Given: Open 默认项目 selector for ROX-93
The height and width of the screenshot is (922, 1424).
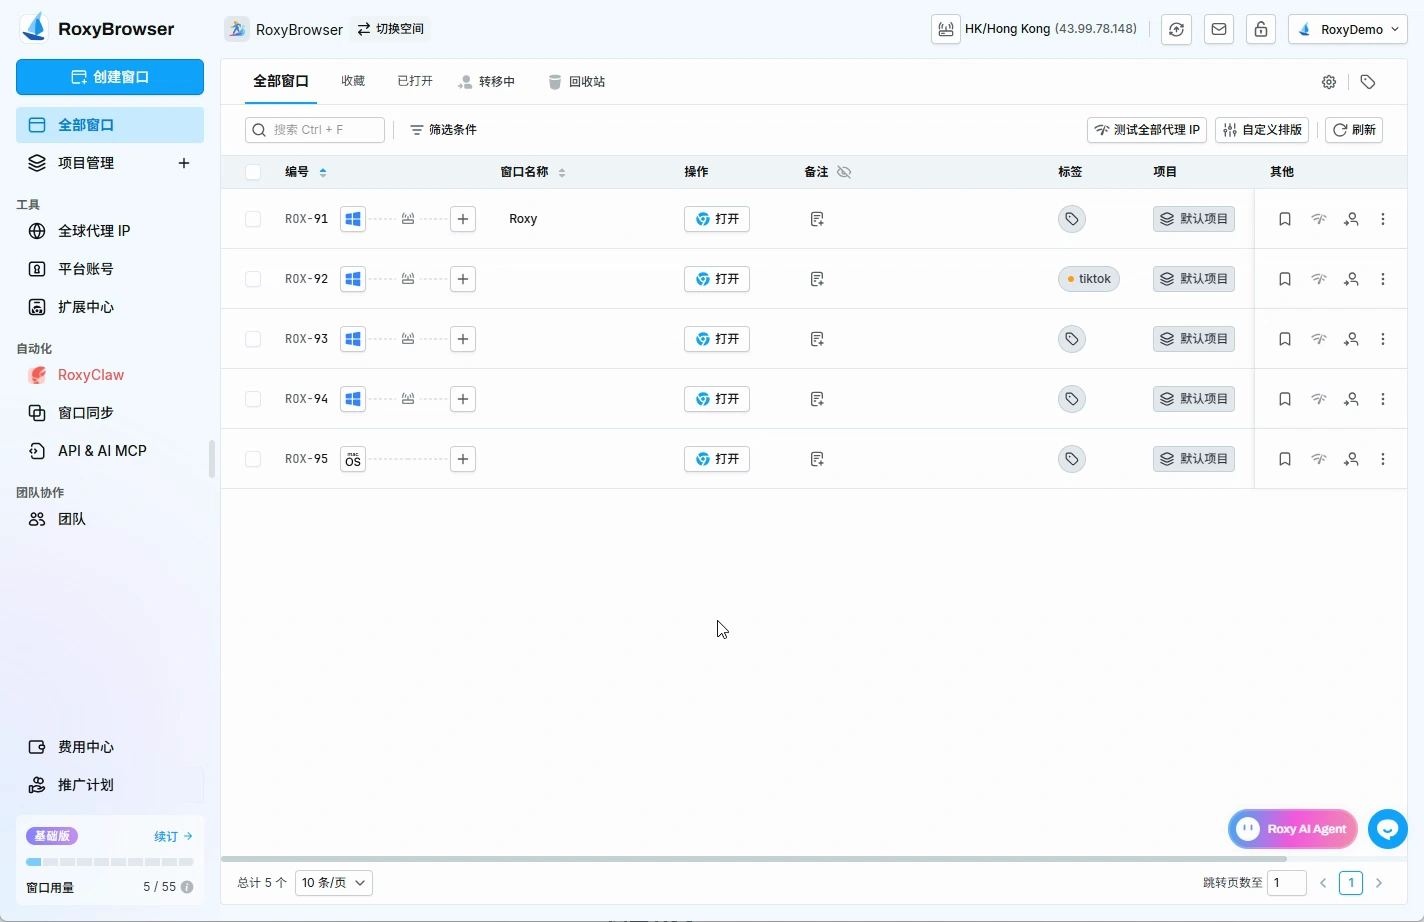Looking at the screenshot, I should pos(1194,339).
